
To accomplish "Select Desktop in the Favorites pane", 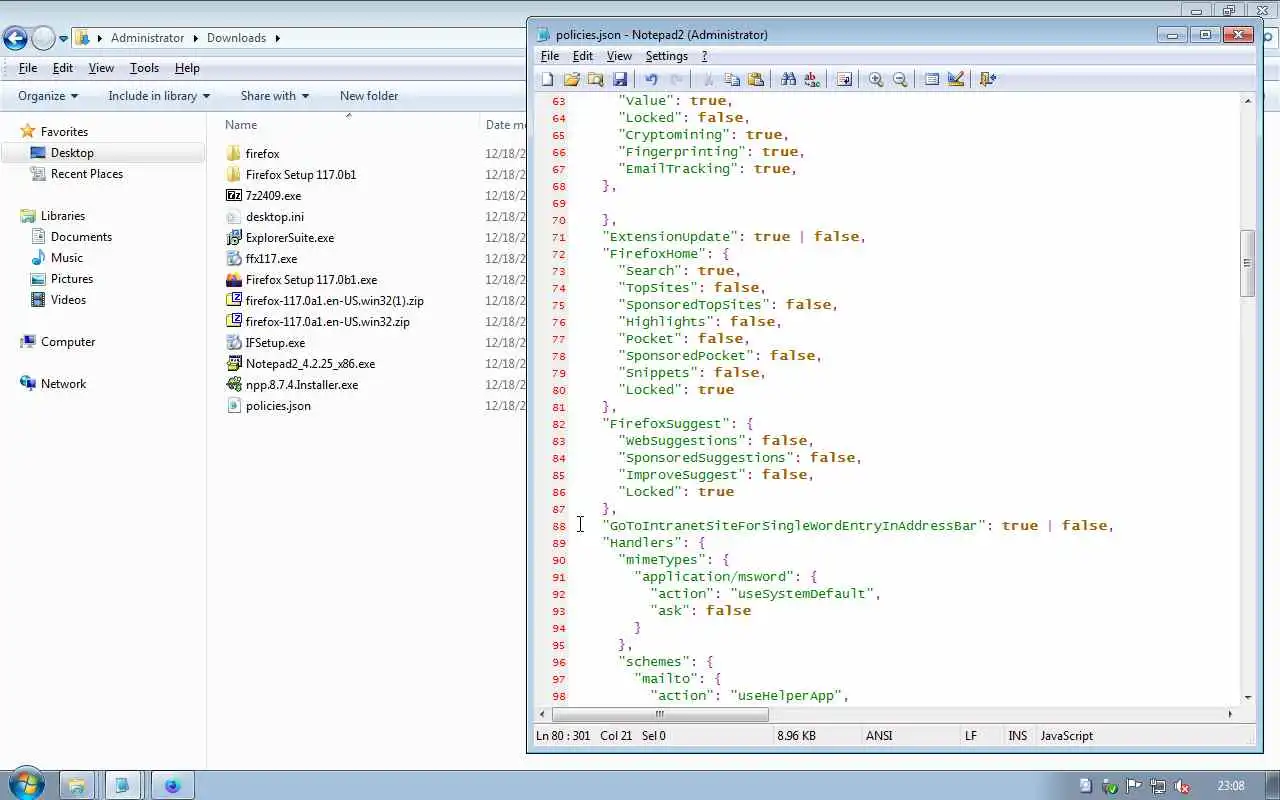I will (72, 153).
